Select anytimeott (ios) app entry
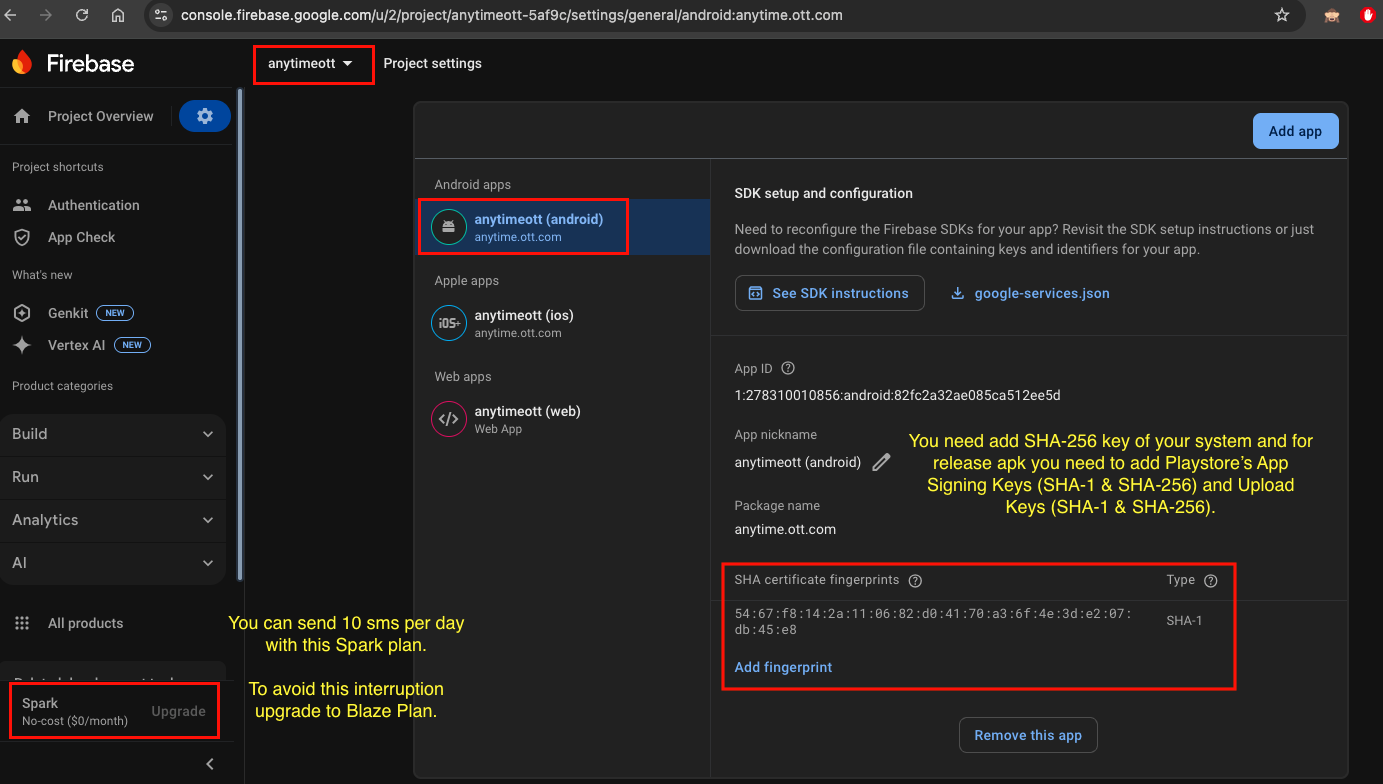Screen dimensions: 1383x784 click(x=564, y=323)
